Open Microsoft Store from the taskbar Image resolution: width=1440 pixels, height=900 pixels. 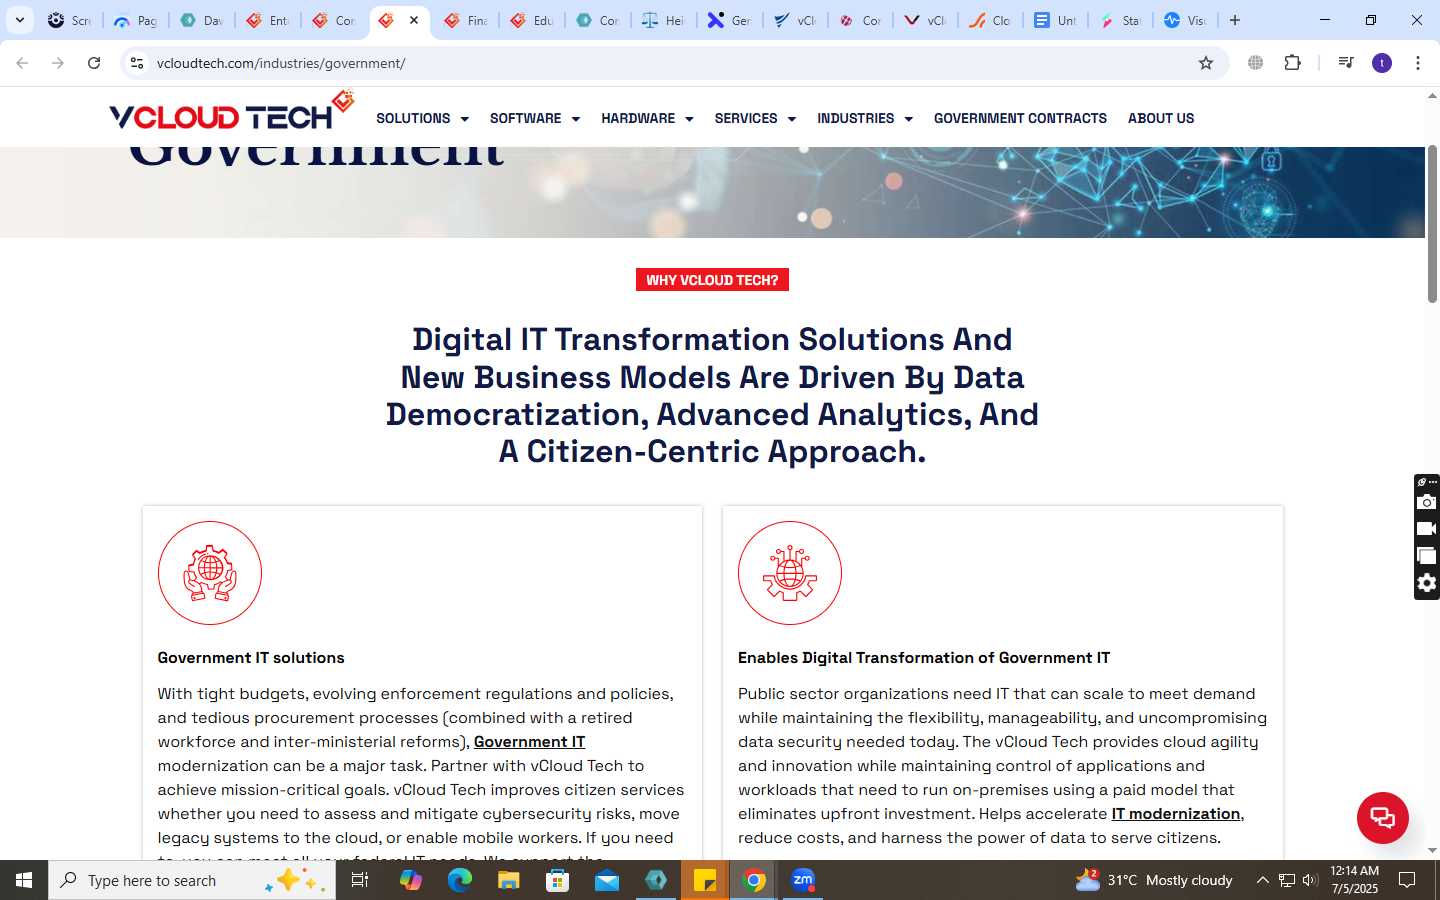coord(557,880)
